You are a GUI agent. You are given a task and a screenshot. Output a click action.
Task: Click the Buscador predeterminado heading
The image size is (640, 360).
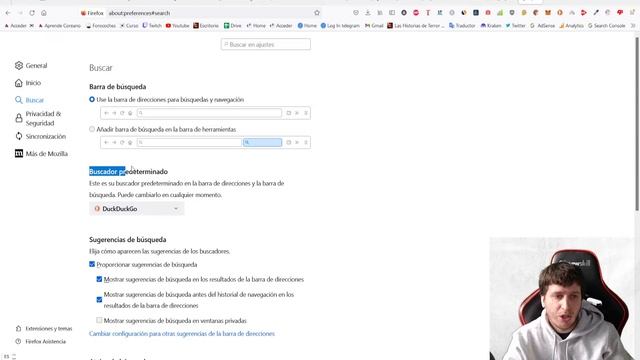click(128, 171)
